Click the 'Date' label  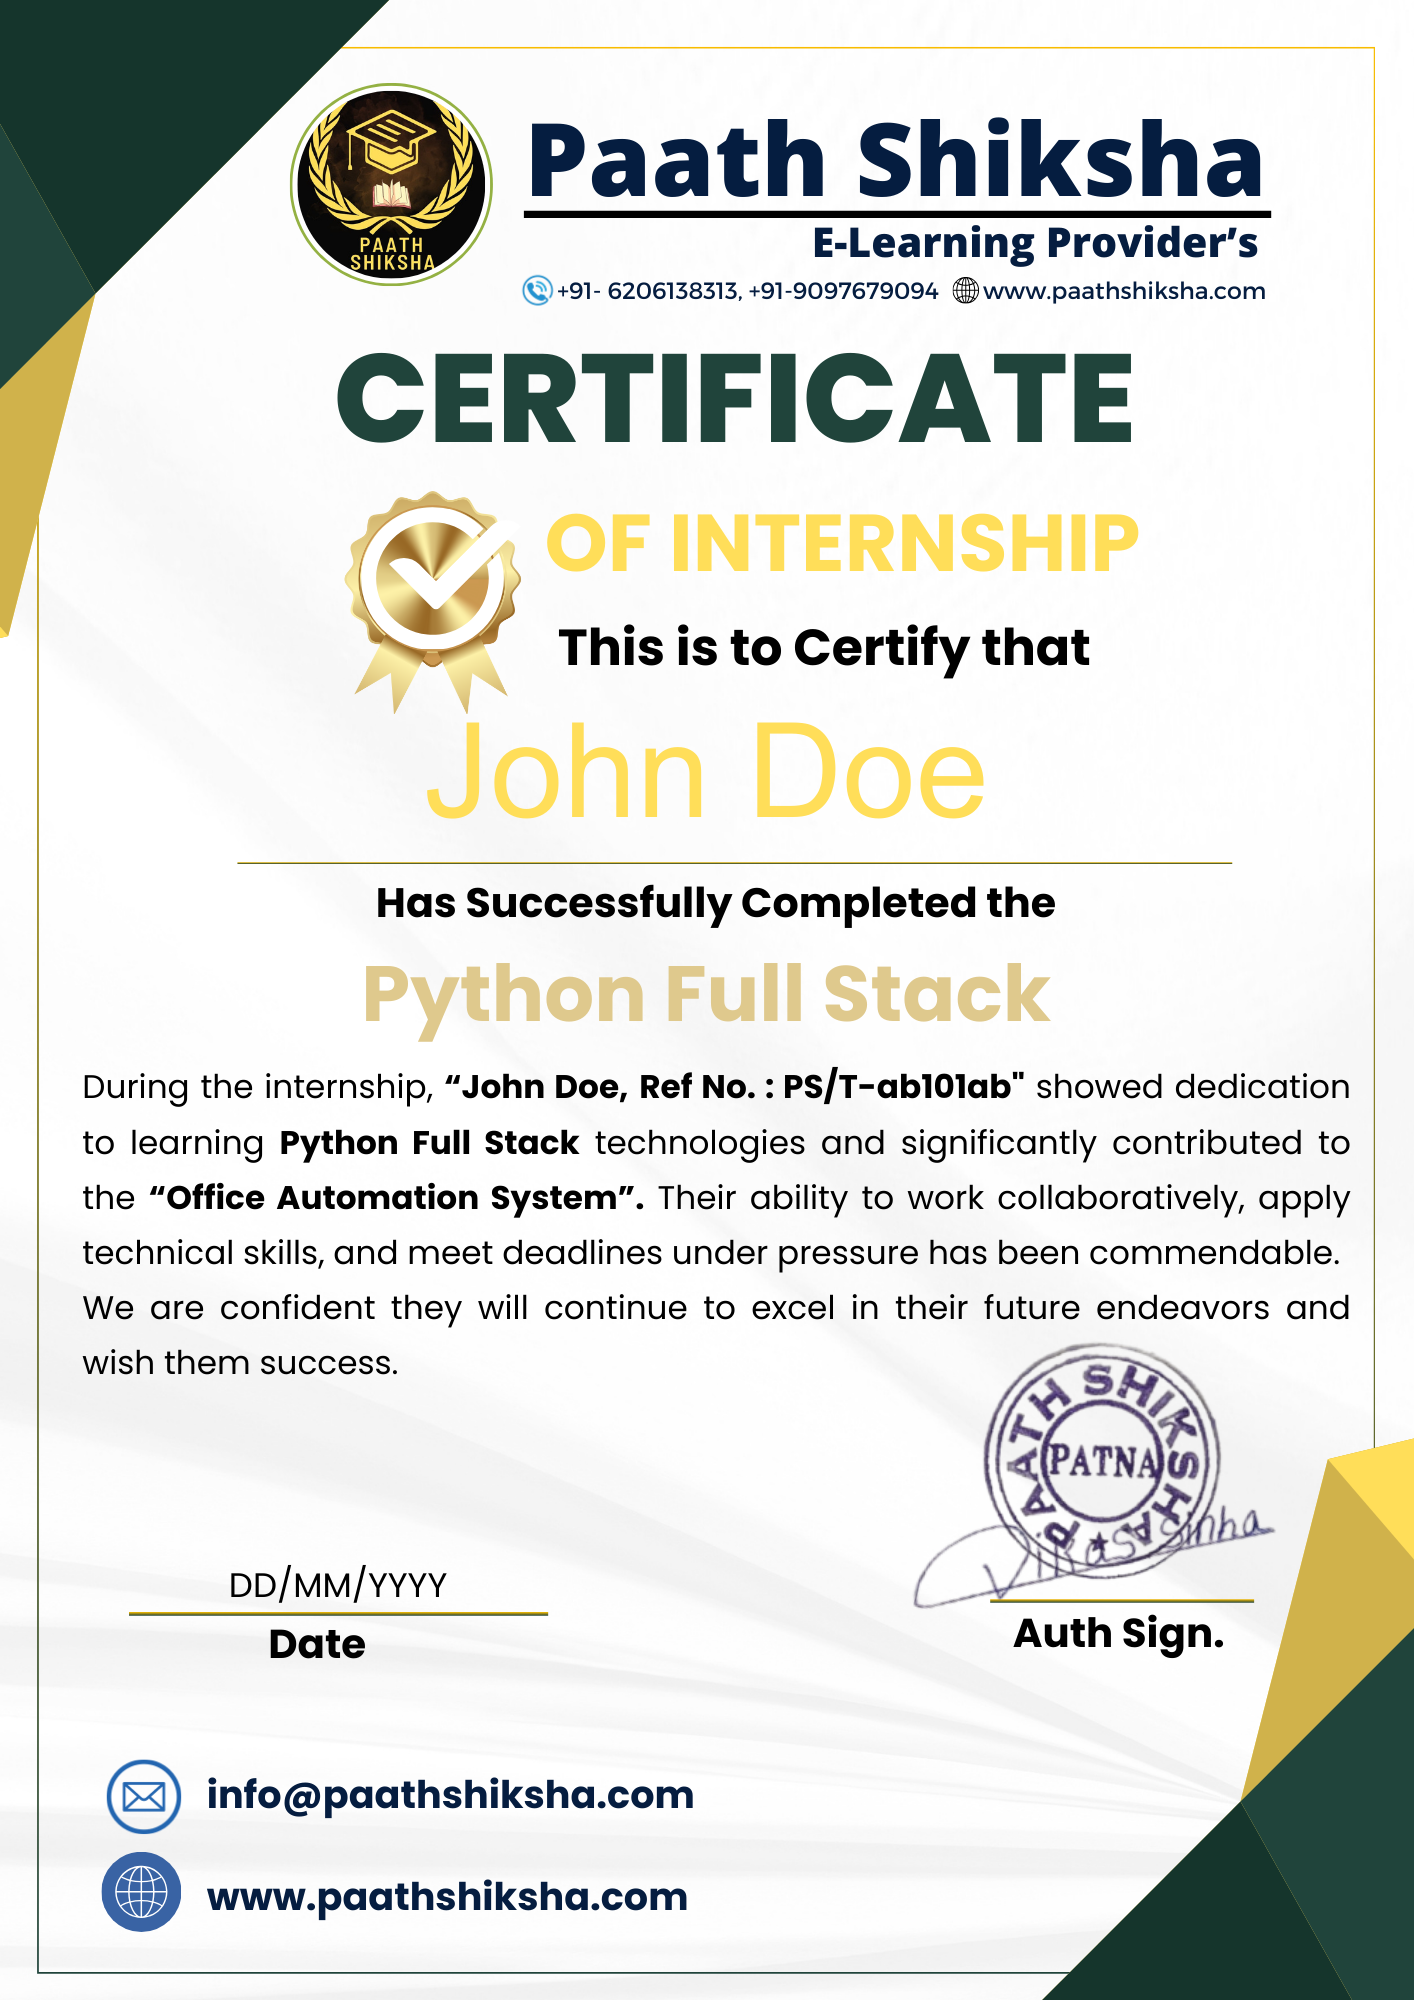pyautogui.click(x=317, y=1645)
